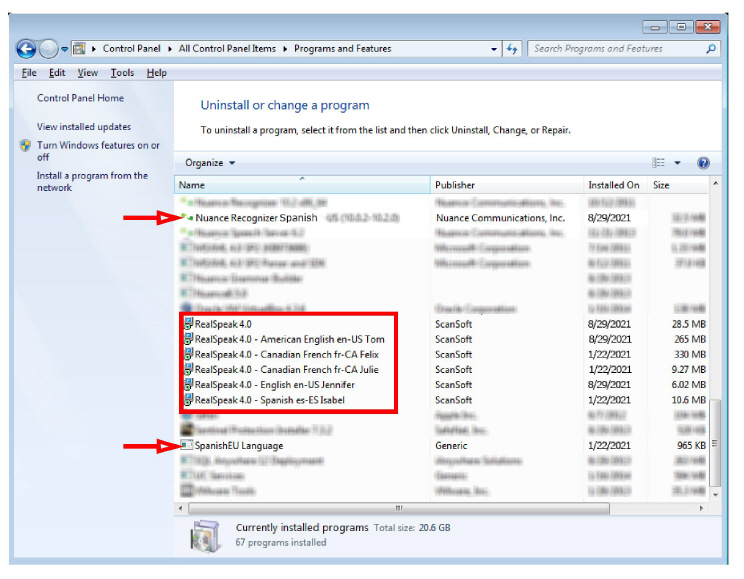744x579 pixels.
Task: Click the Back navigation arrow button
Action: [x=26, y=48]
